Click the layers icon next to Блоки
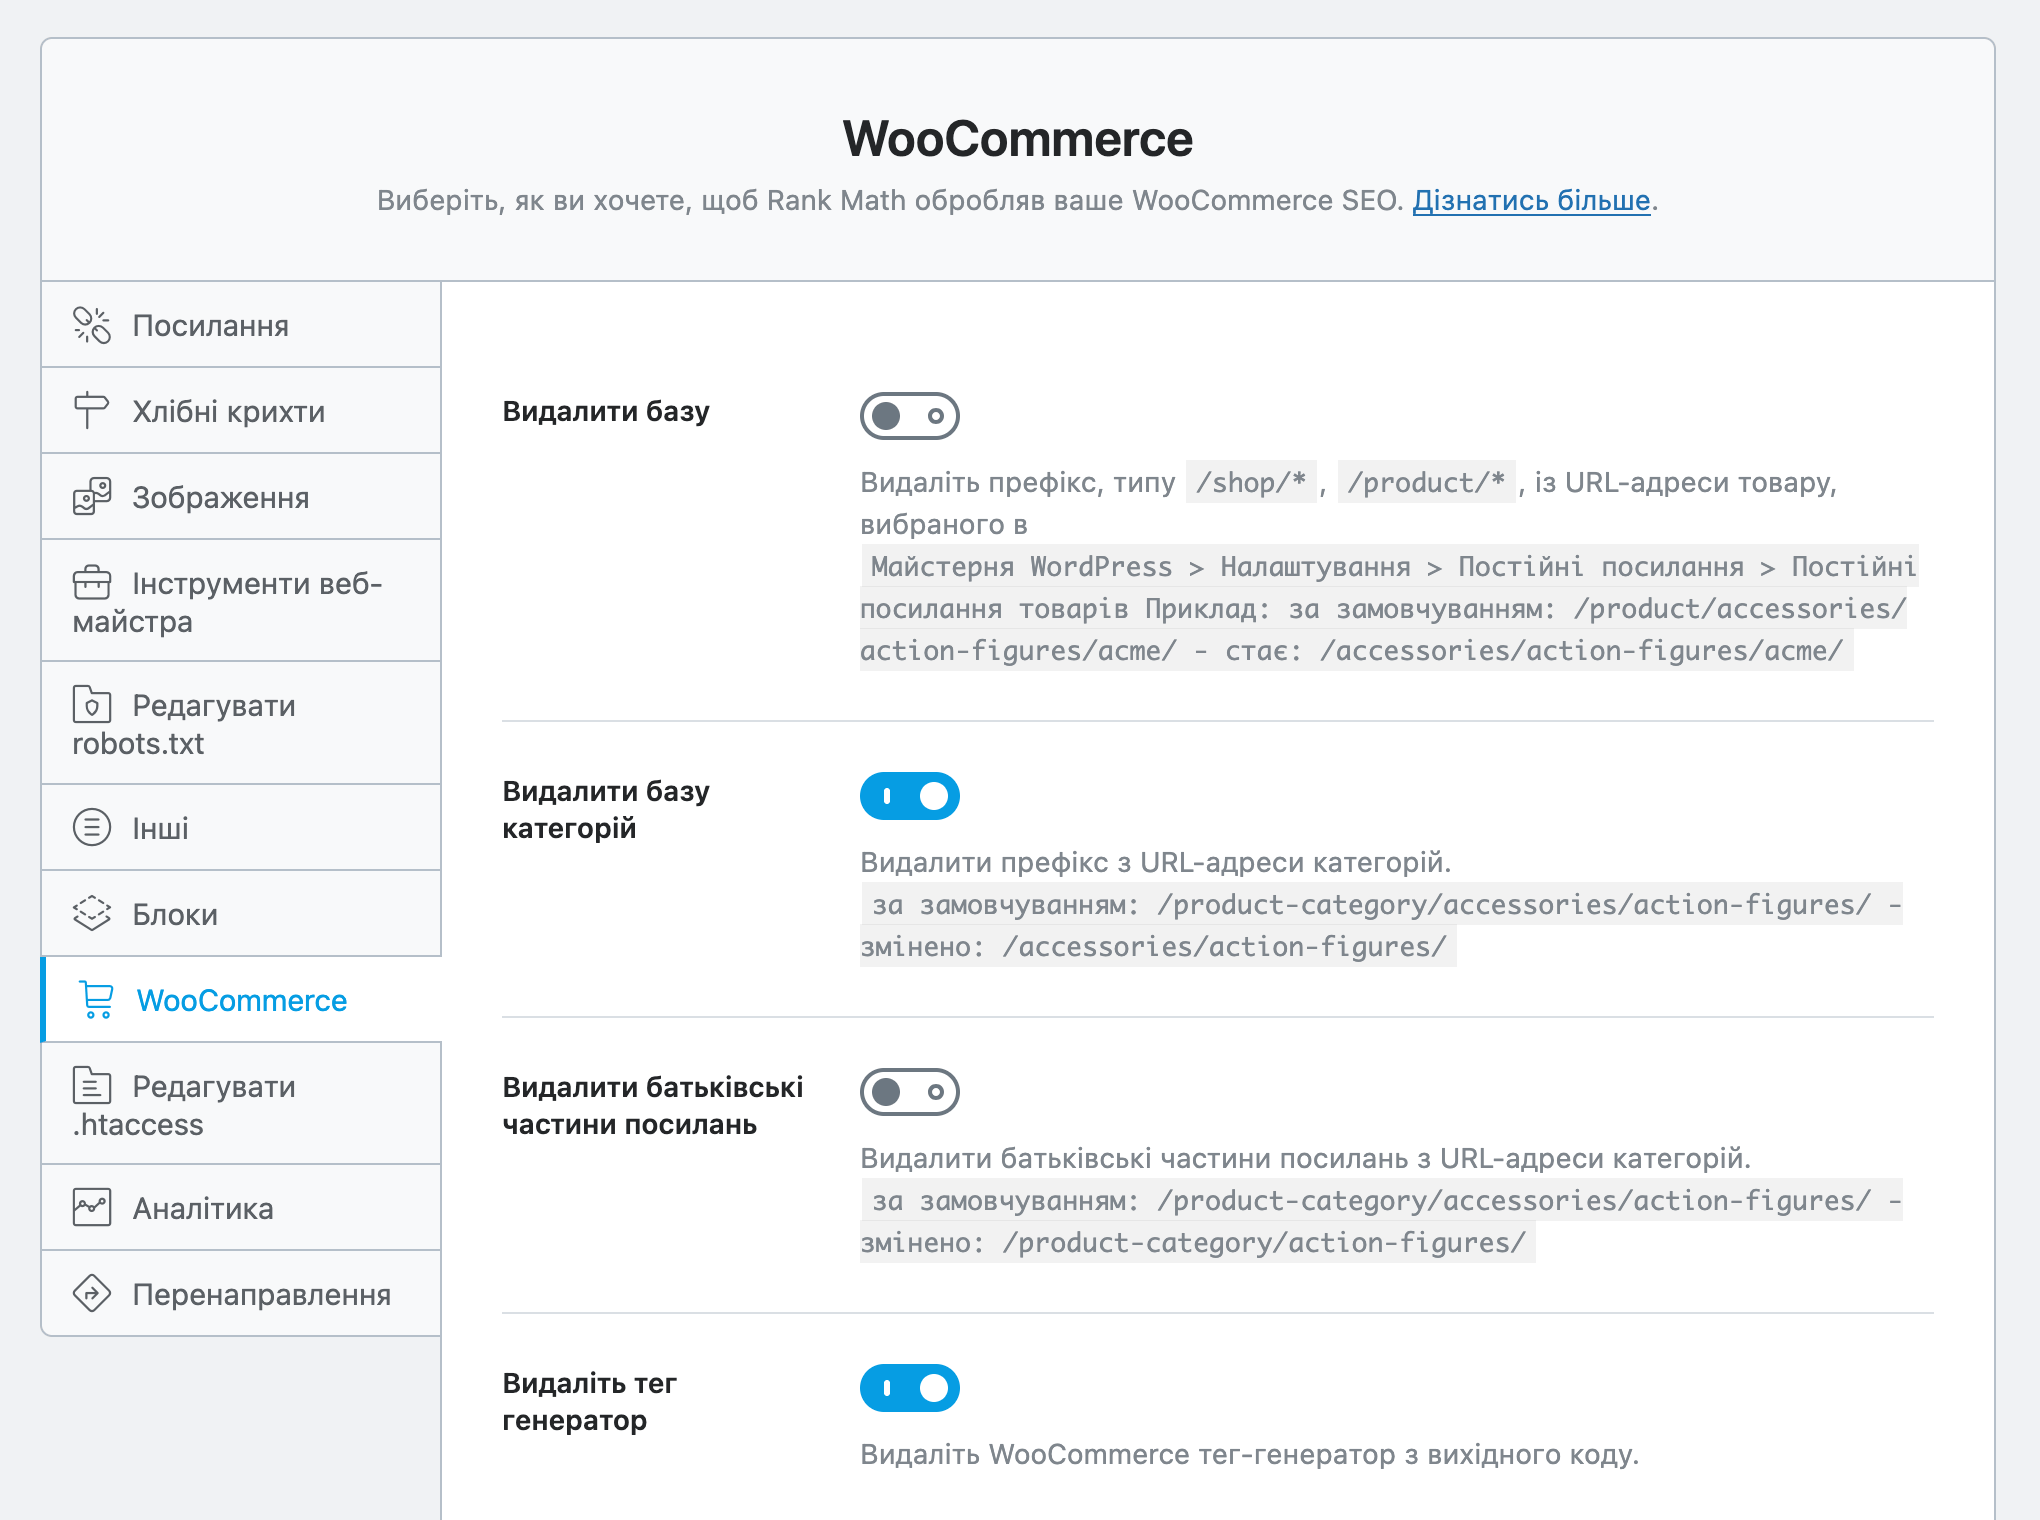The width and height of the screenshot is (2040, 1520). click(92, 914)
